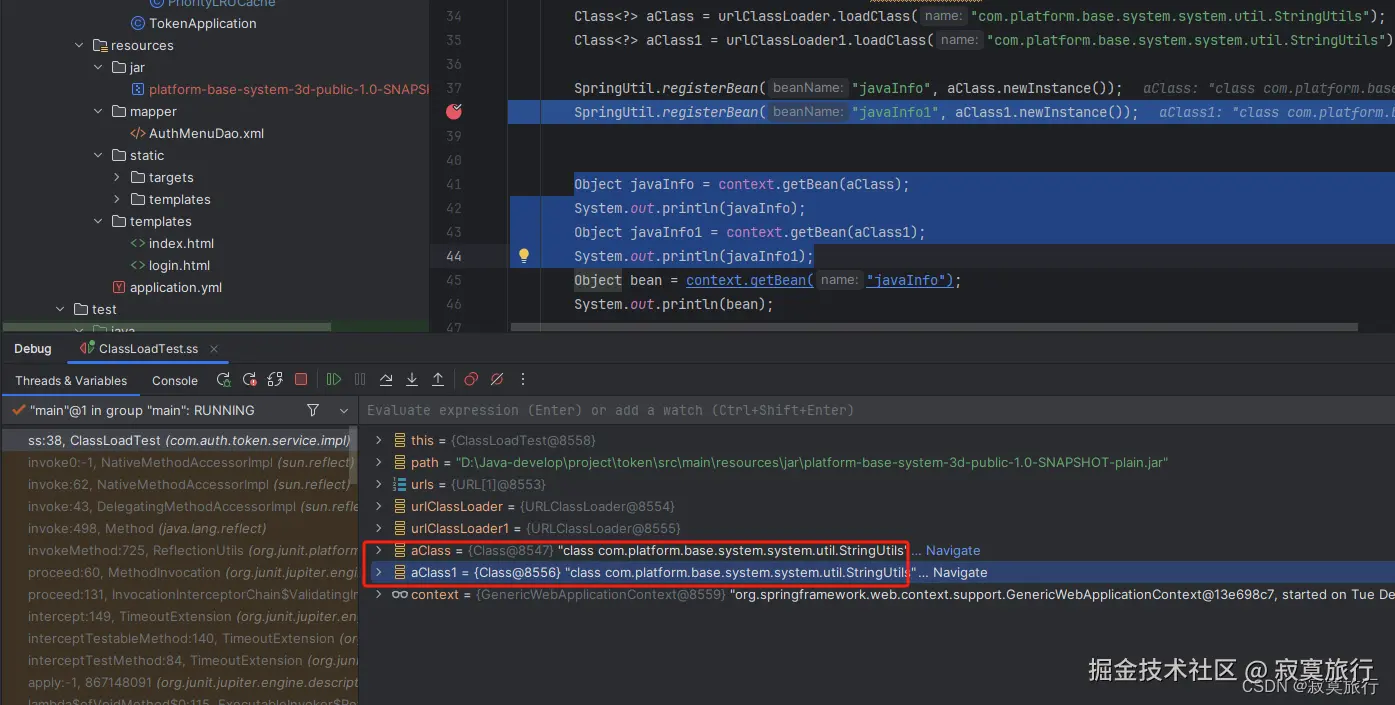The width and height of the screenshot is (1395, 705).
Task: Click the Rerun ClassLoadTest debug icon
Action: point(223,380)
